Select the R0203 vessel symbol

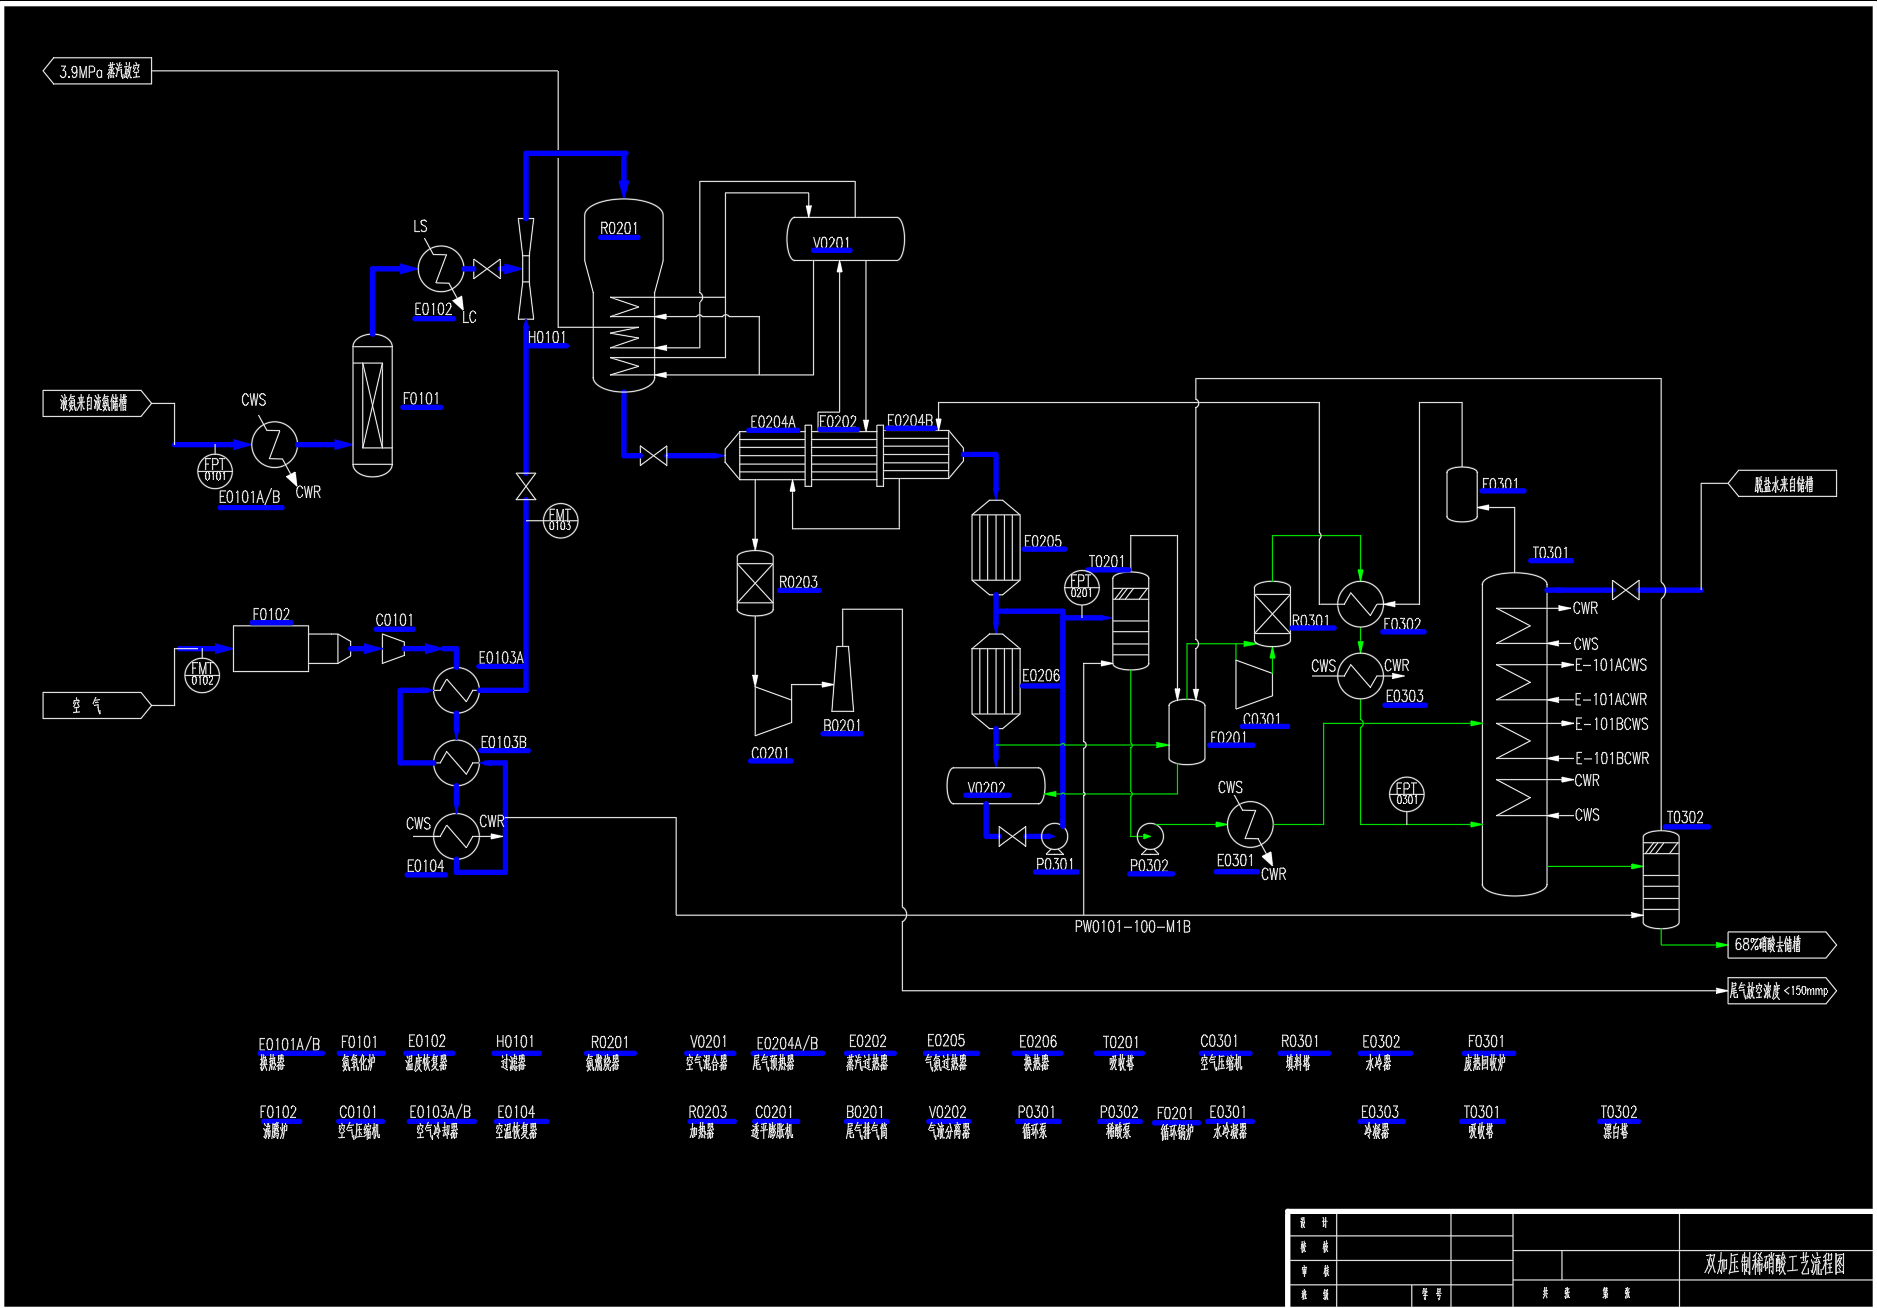[755, 583]
